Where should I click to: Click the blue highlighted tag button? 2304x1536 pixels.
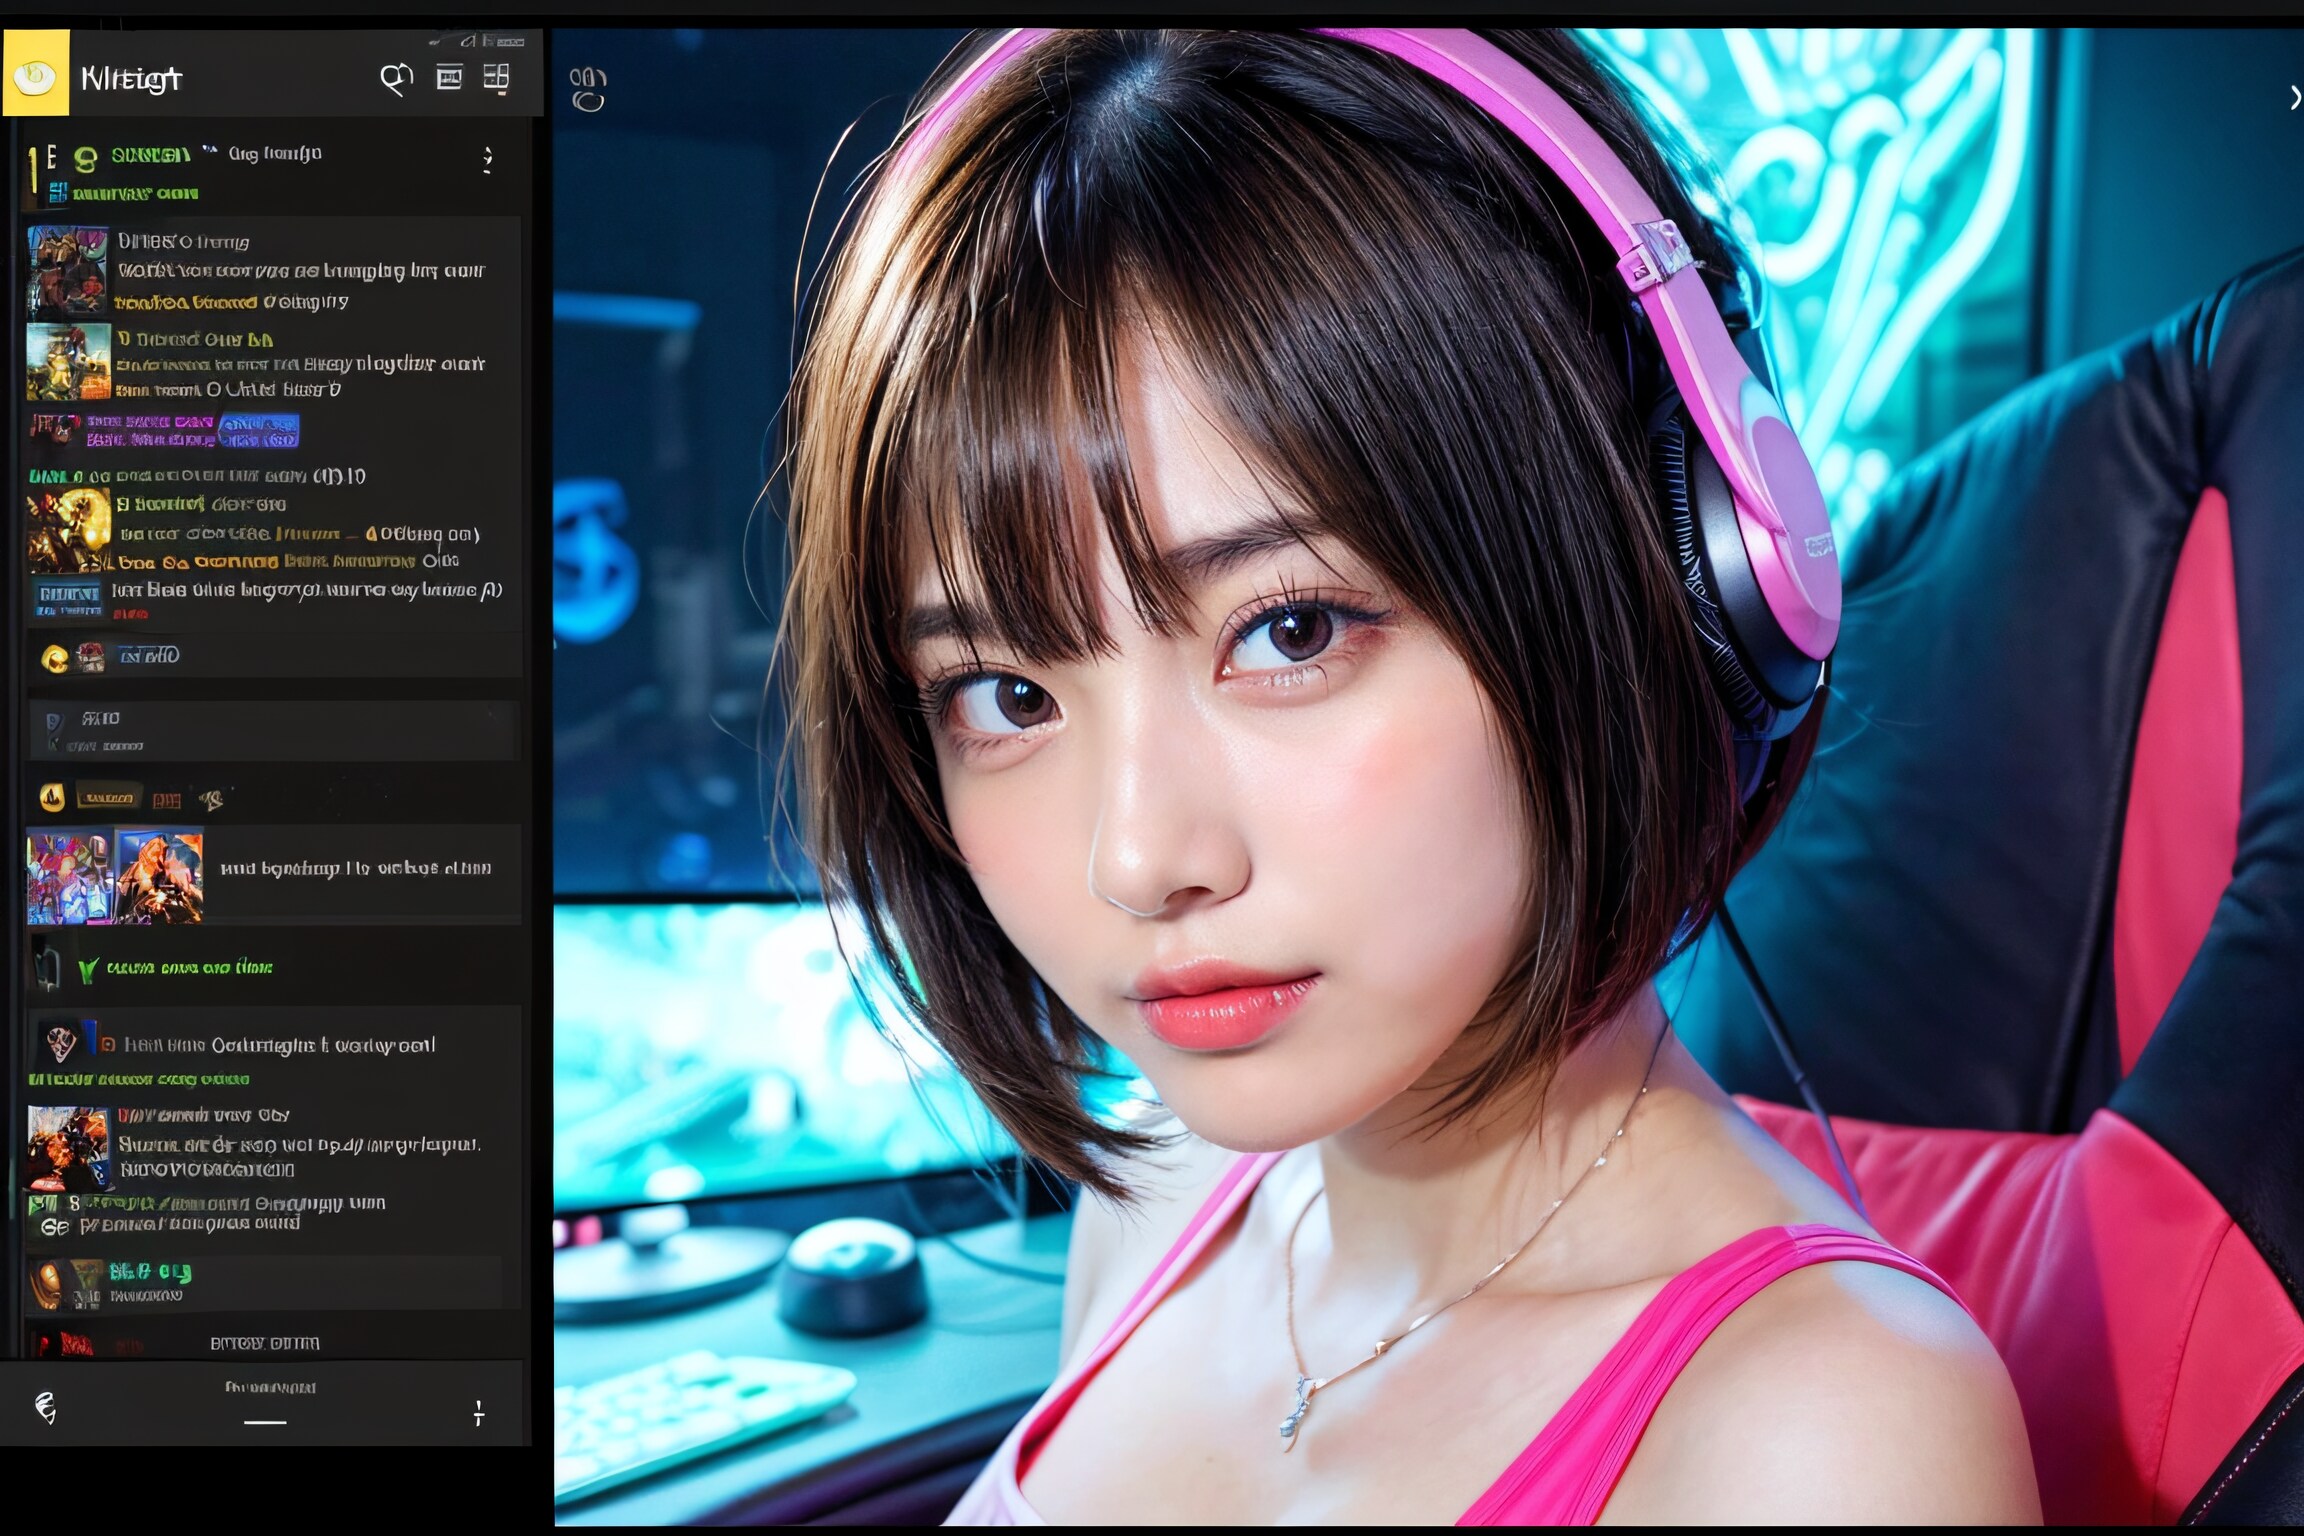coord(258,431)
